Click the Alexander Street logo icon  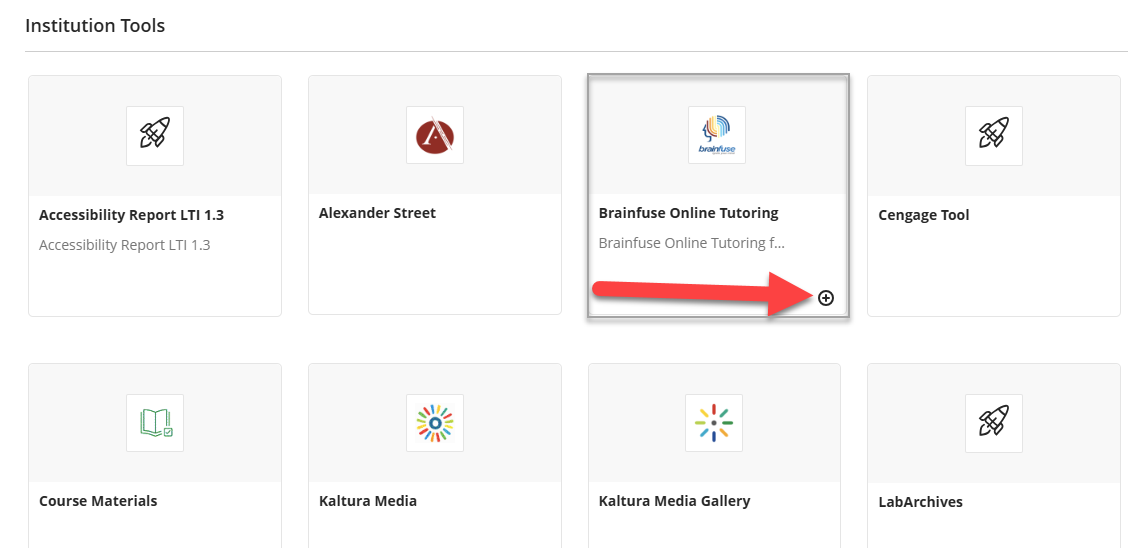435,135
